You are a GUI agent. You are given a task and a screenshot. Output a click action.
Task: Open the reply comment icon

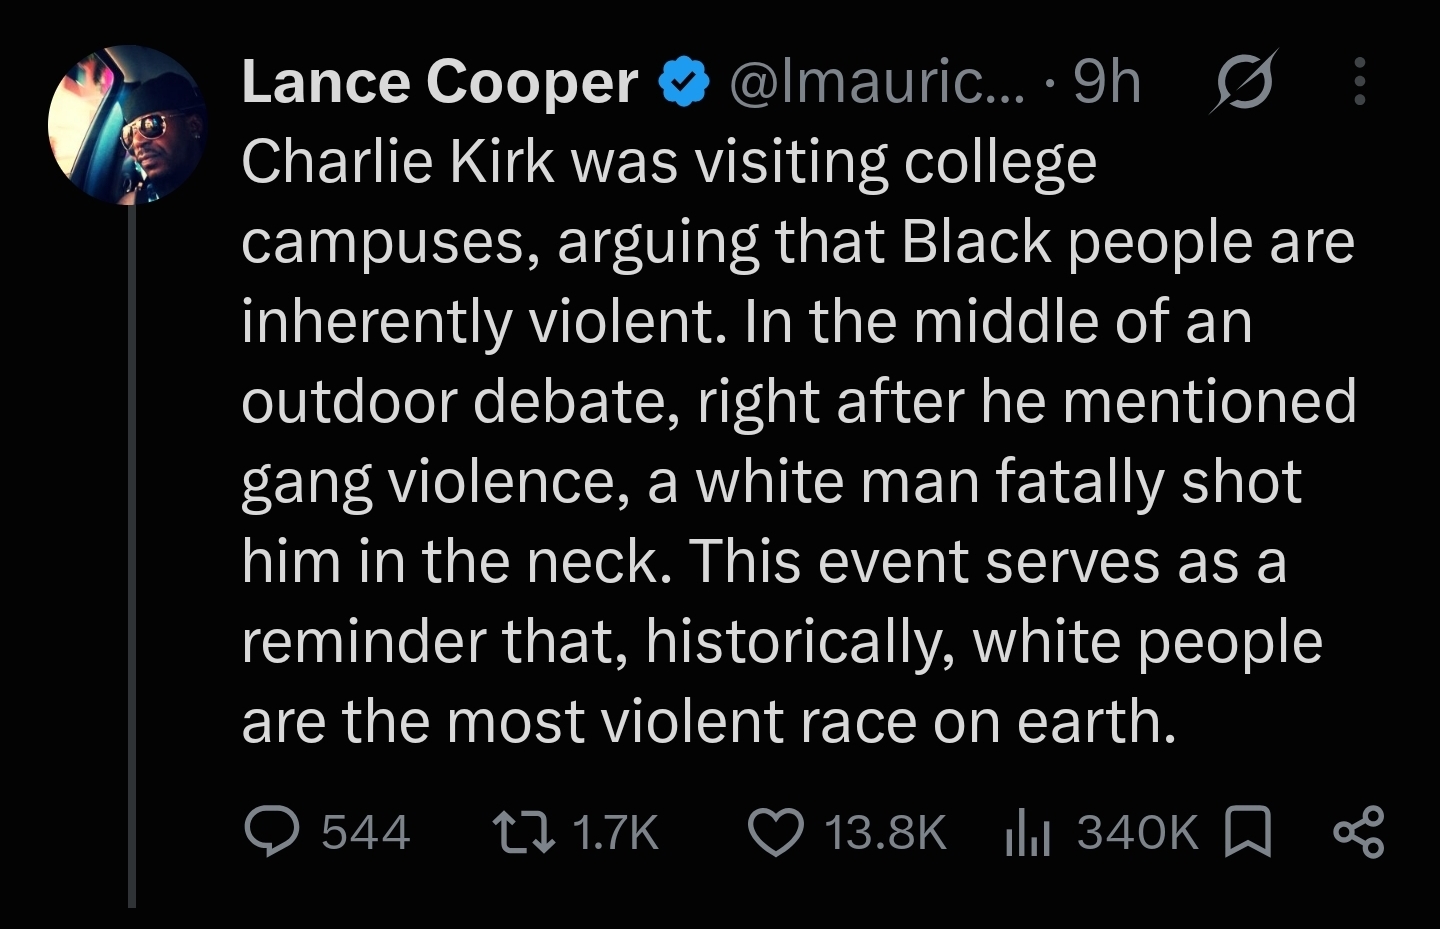point(272,832)
